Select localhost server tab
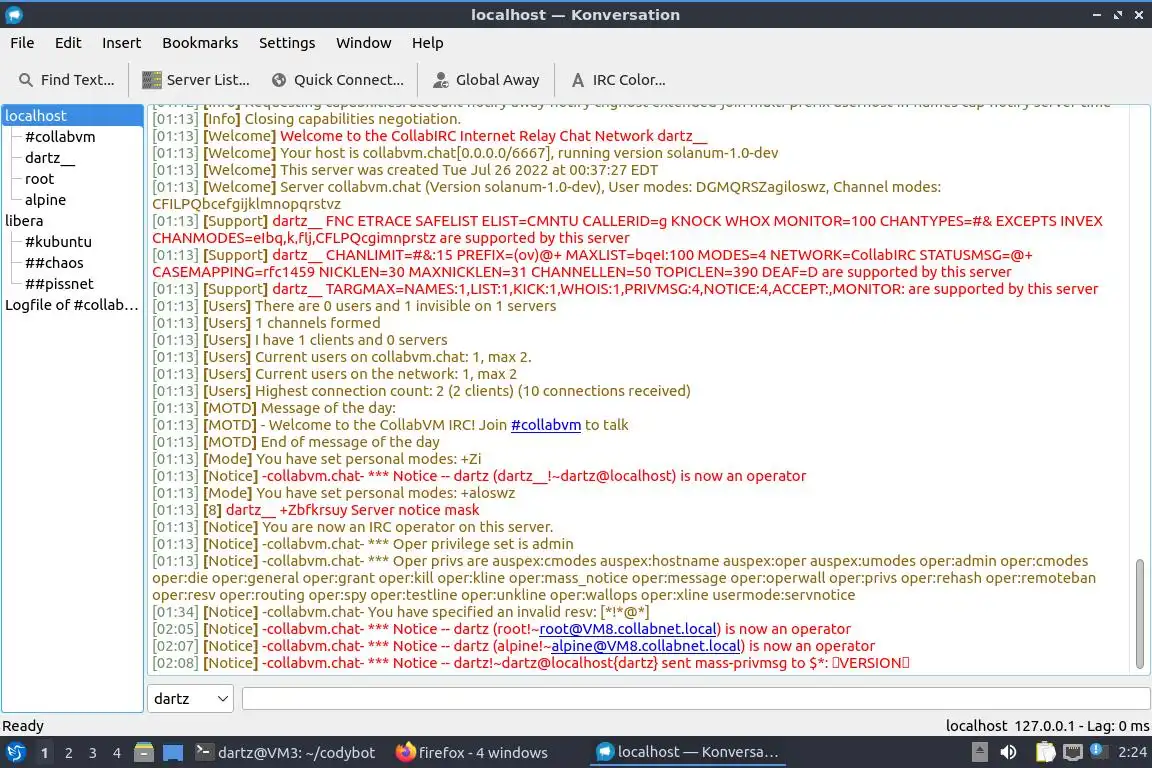Viewport: 1152px width, 768px height. (72, 115)
